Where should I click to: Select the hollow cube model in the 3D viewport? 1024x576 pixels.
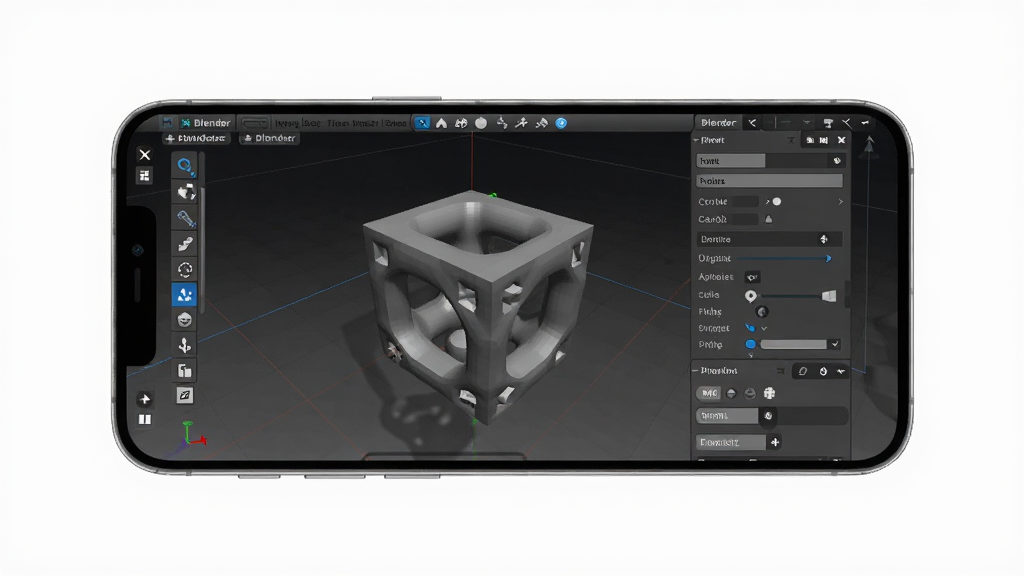tap(478, 306)
